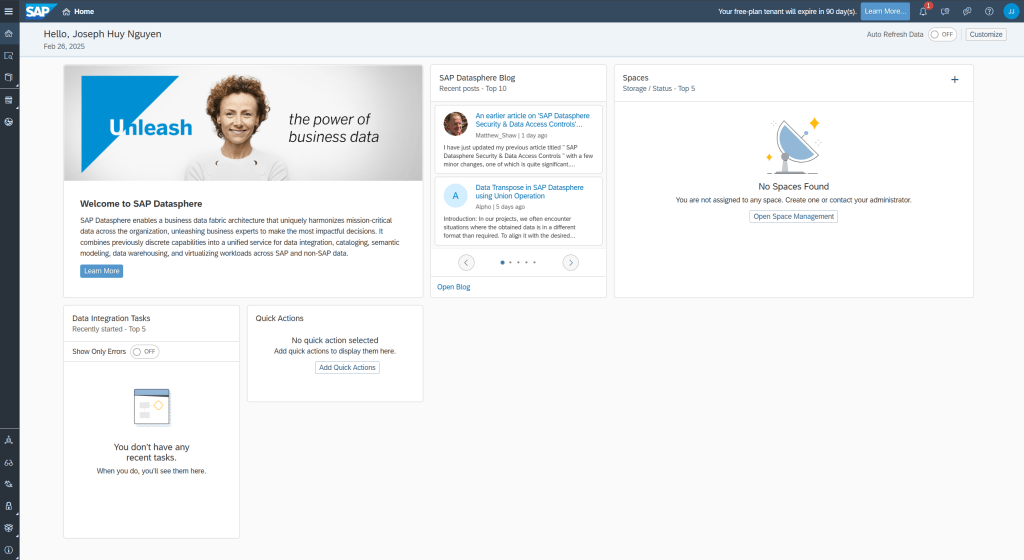Open the JJ user profile avatar
Screen dimensions: 1024x560
point(1010,11)
